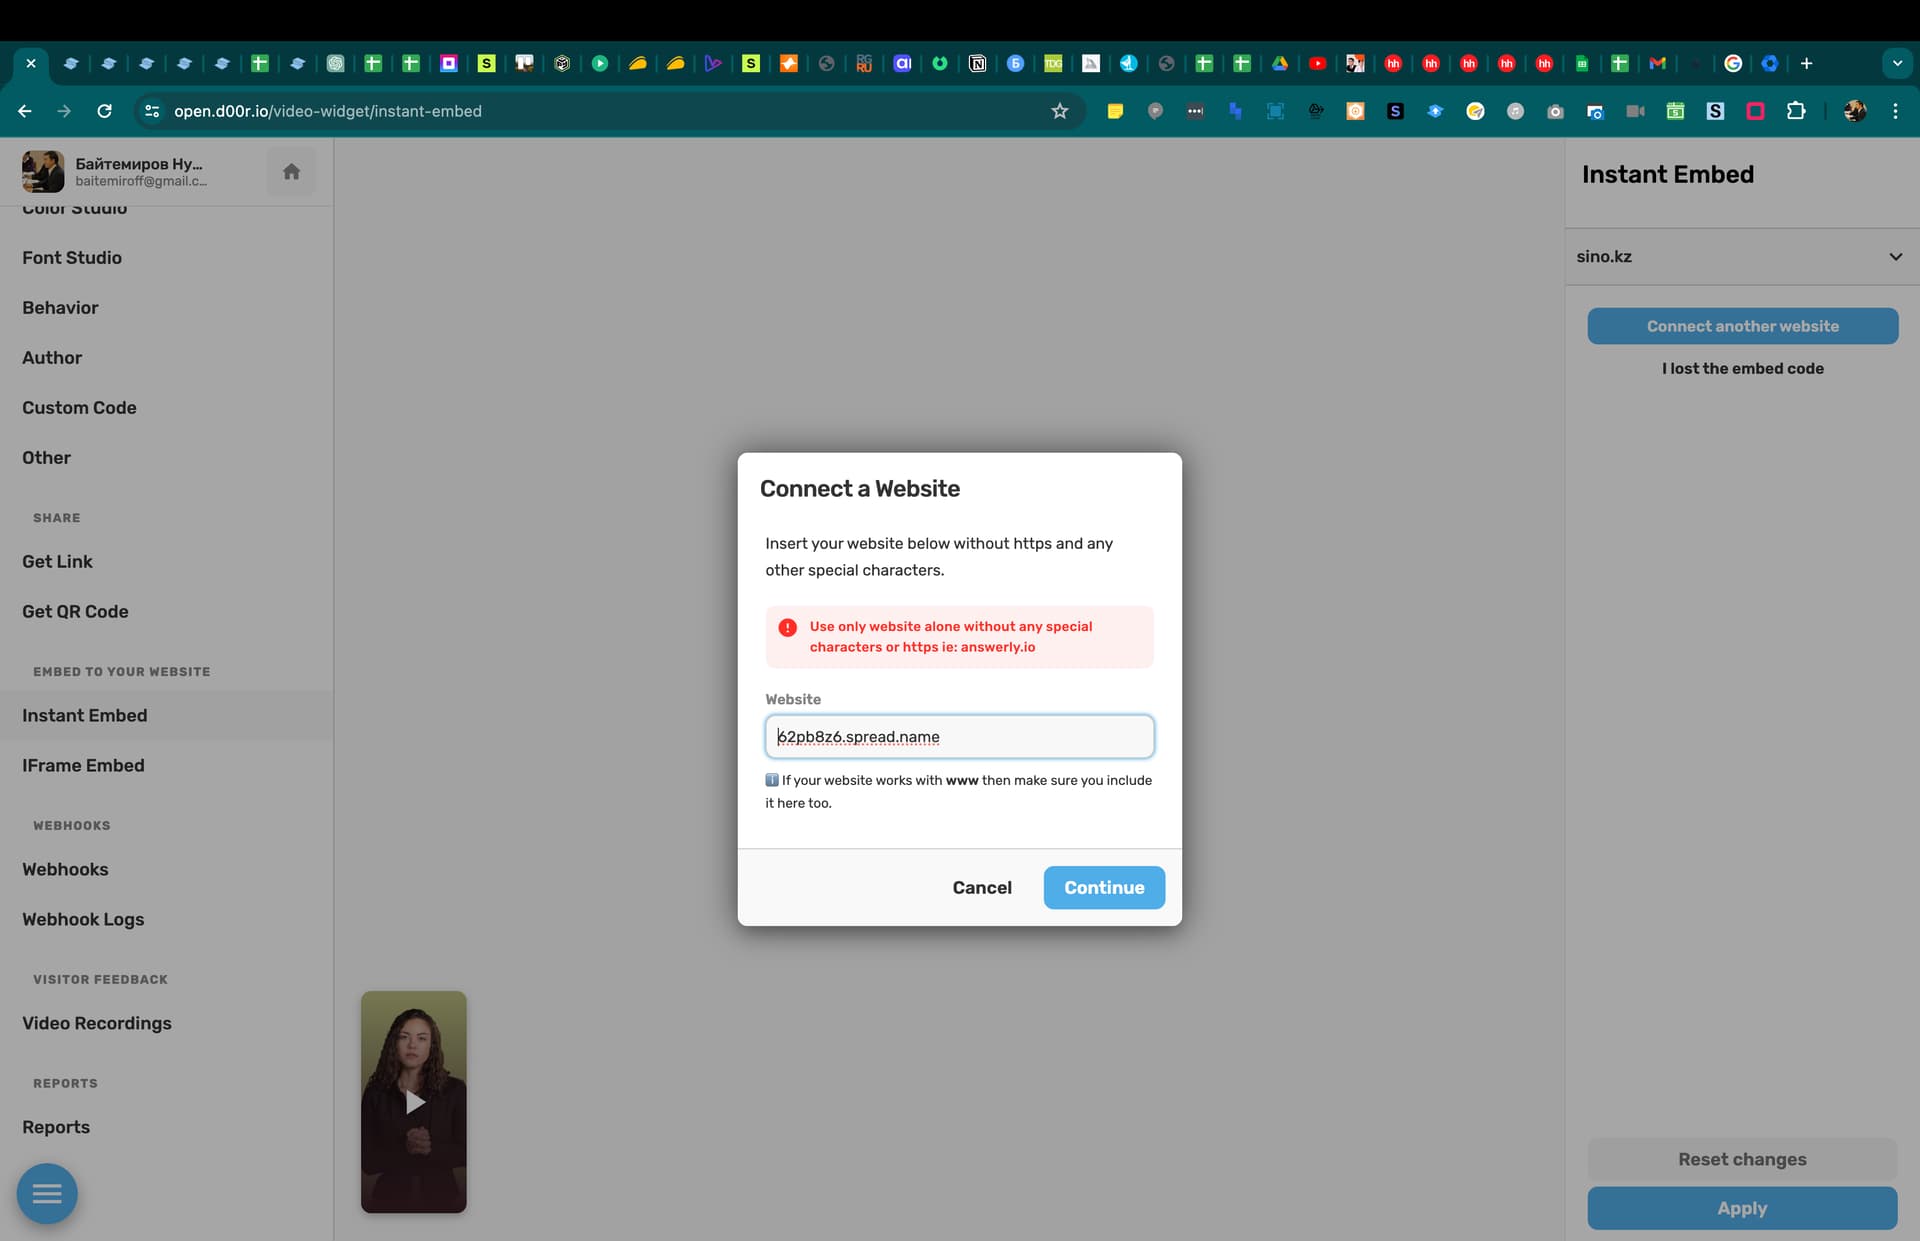Click 'I lost the embed code' link
This screenshot has width=1920, height=1241.
[x=1742, y=369]
